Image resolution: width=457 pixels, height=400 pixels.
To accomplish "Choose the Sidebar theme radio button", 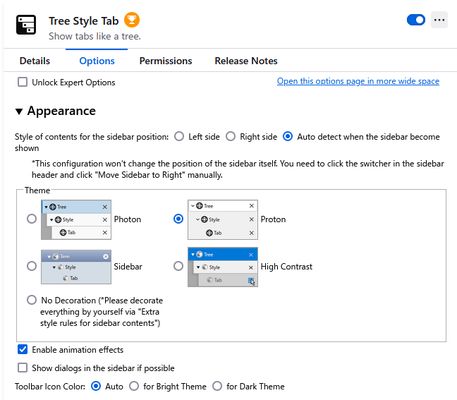I will click(32, 266).
